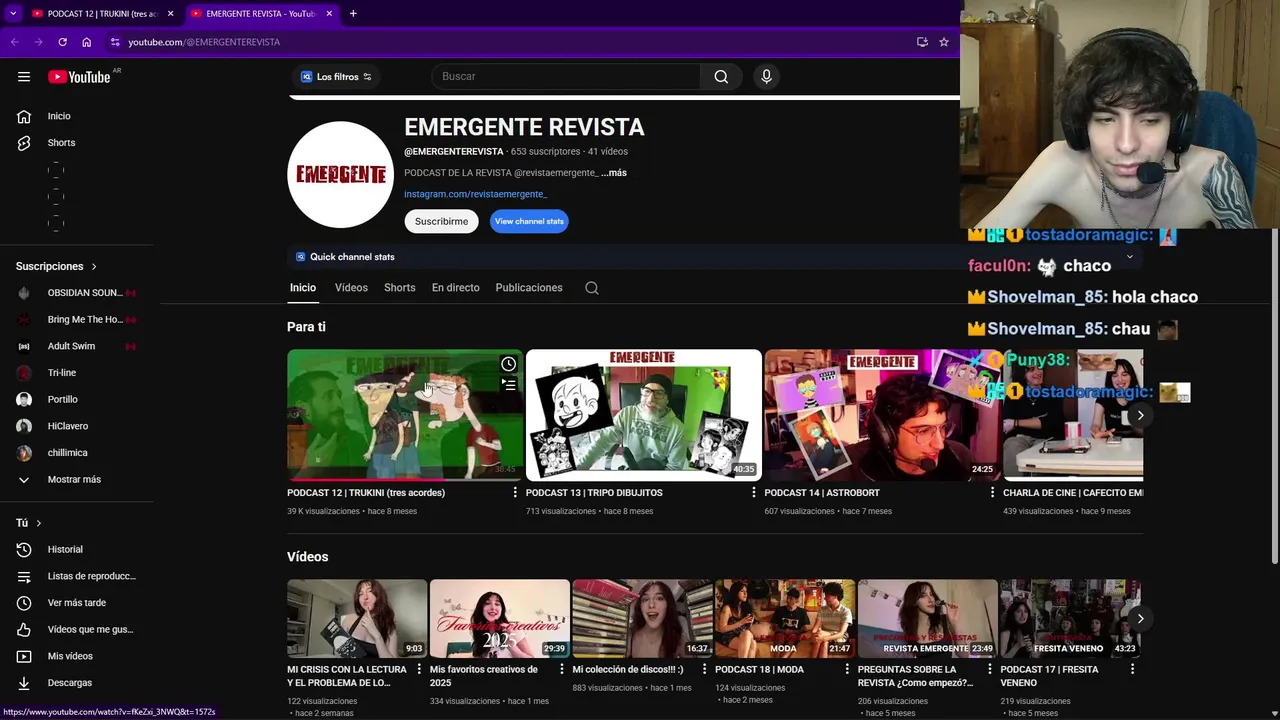
Task: Open browser tab search dropdown
Action: [x=13, y=14]
